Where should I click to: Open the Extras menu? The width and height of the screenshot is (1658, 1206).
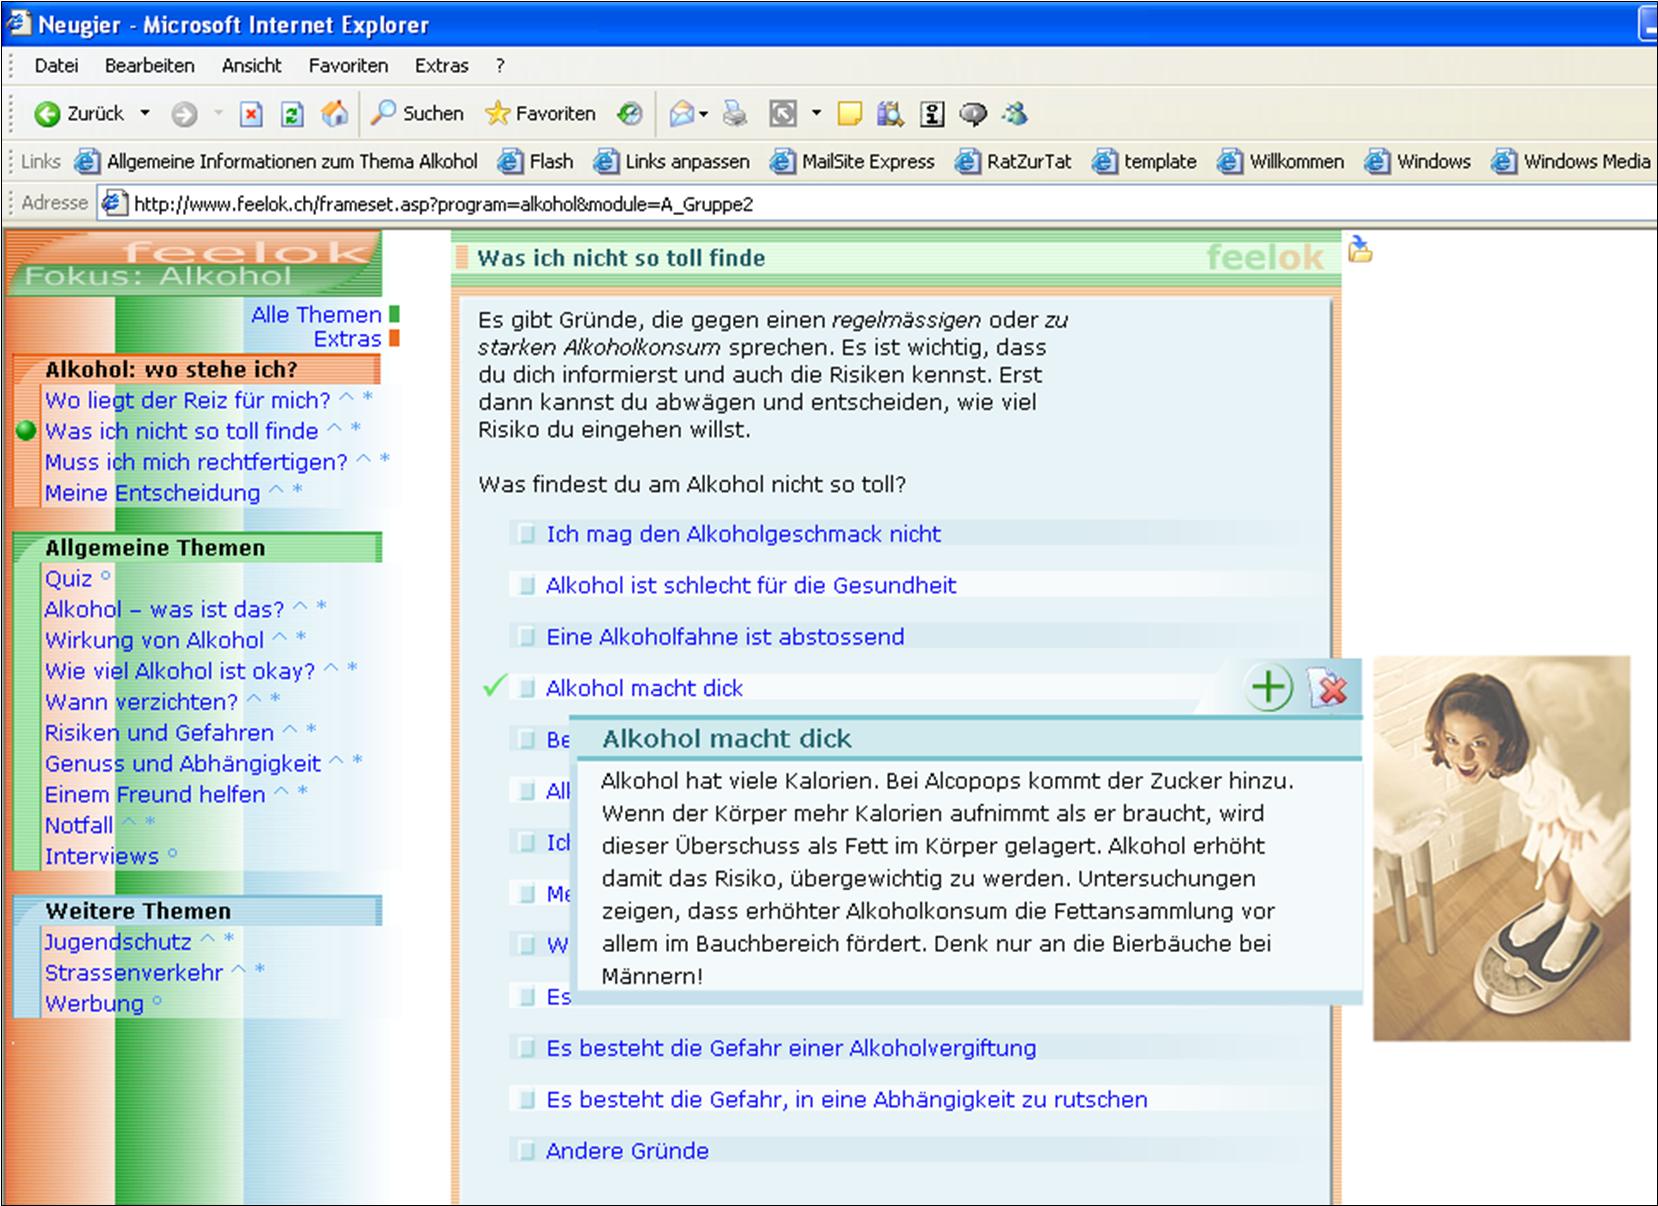tap(441, 66)
